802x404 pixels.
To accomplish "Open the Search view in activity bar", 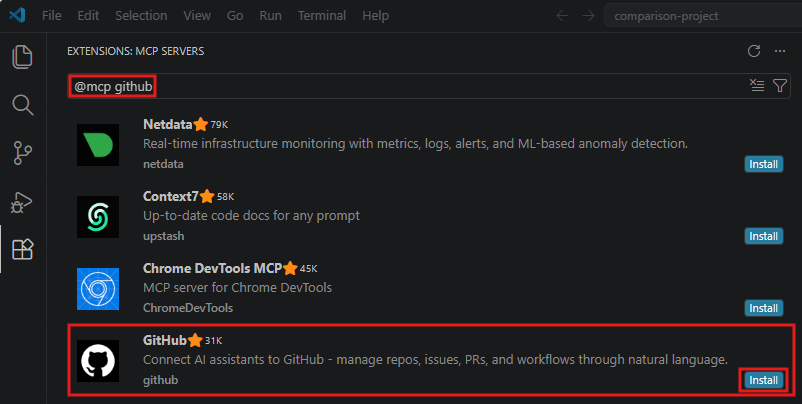I will coord(23,105).
